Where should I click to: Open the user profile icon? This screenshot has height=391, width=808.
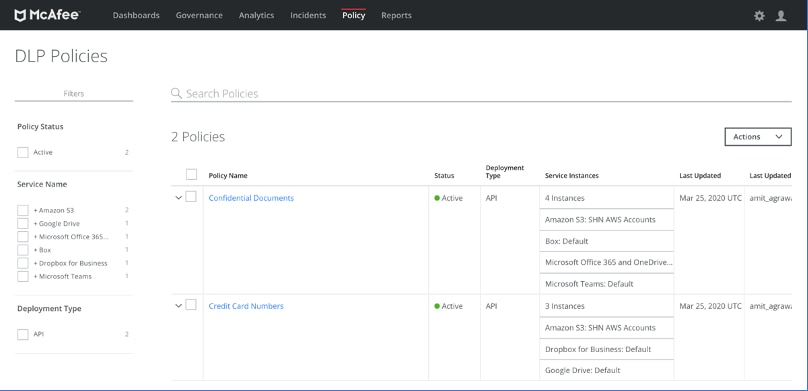(781, 16)
